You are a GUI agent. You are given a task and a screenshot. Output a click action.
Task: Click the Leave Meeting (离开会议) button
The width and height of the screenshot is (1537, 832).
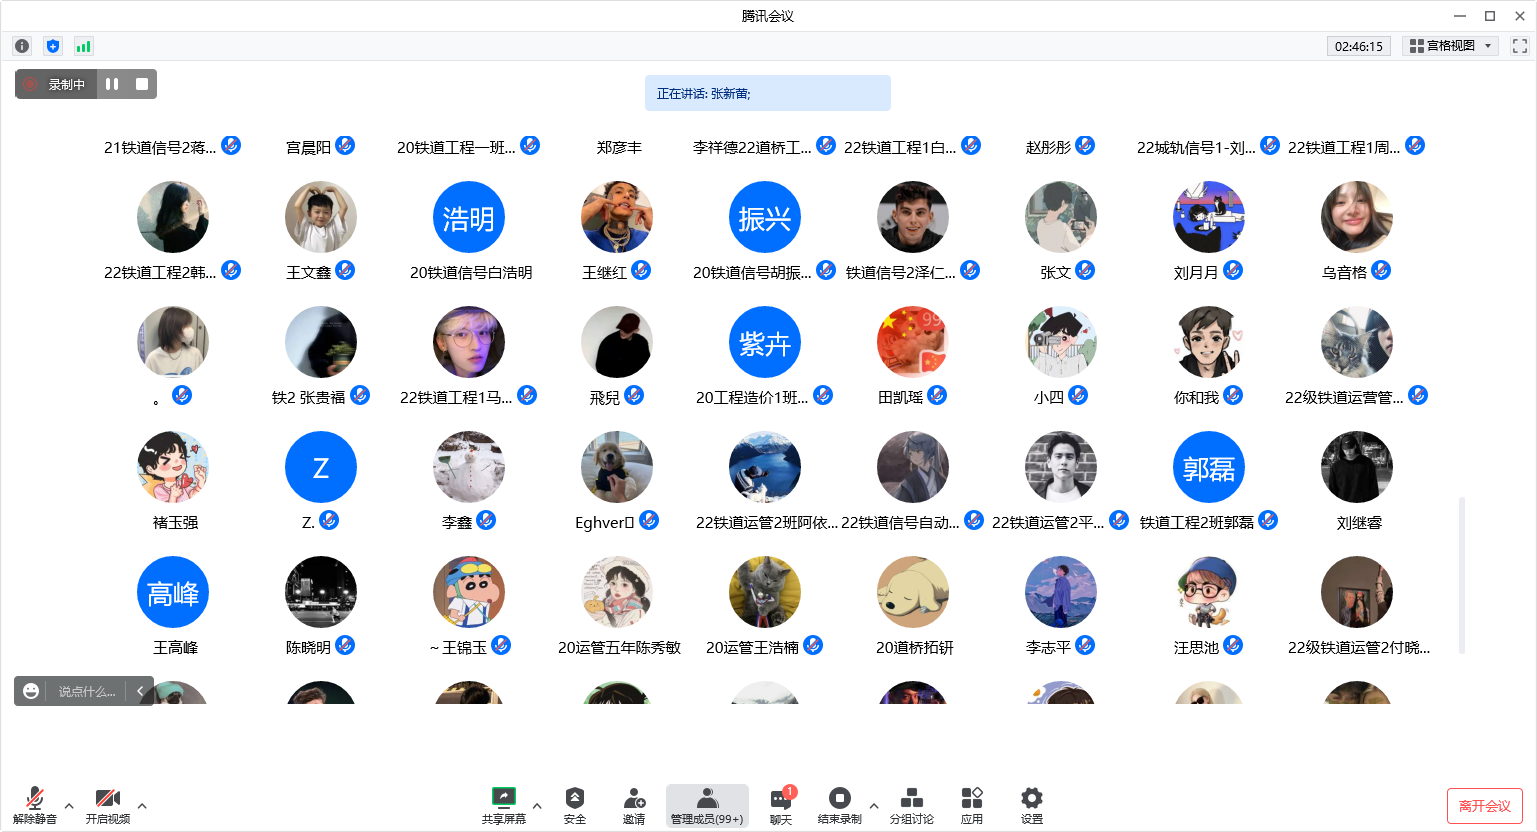click(1484, 806)
